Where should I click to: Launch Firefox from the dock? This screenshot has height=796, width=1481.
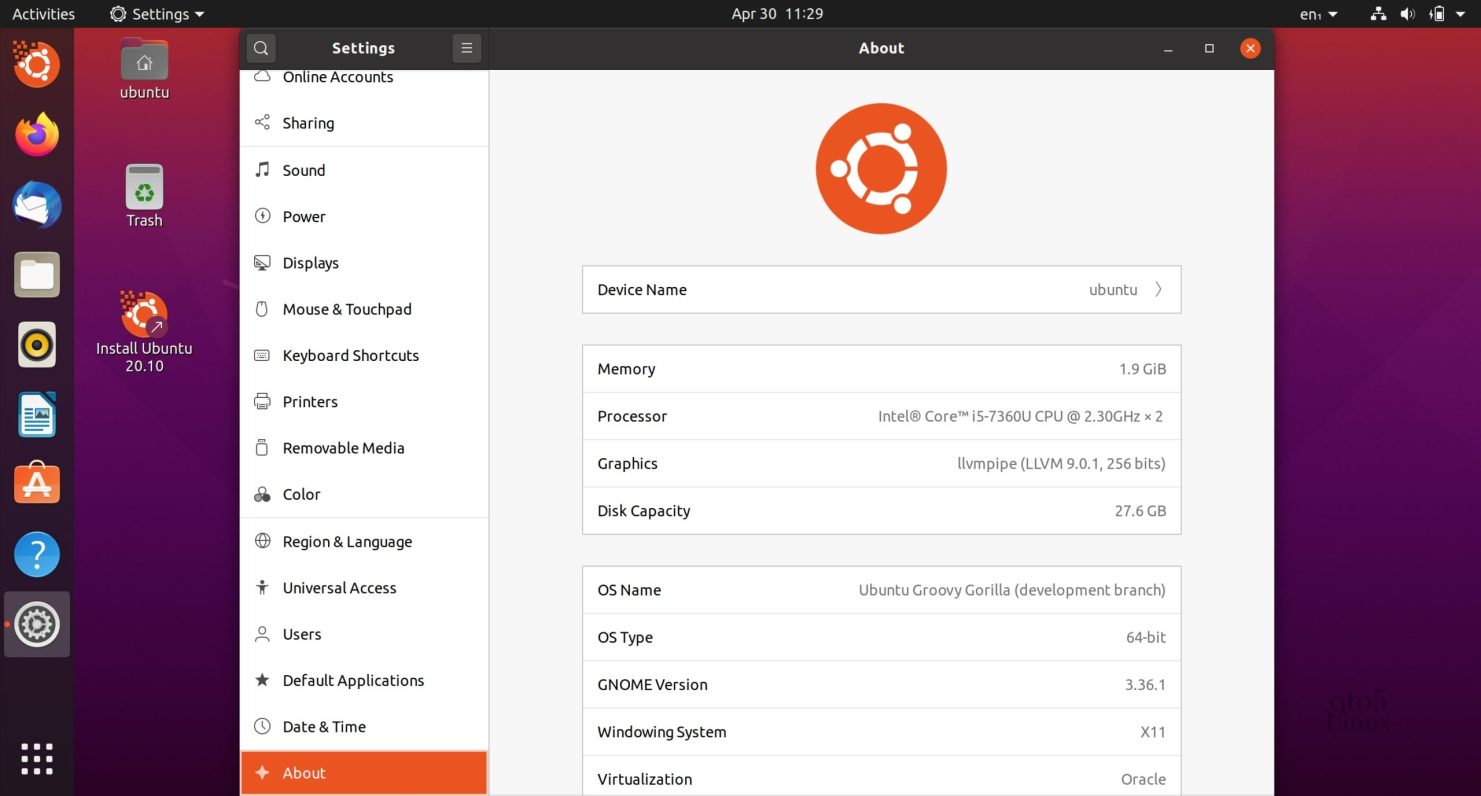click(x=37, y=134)
